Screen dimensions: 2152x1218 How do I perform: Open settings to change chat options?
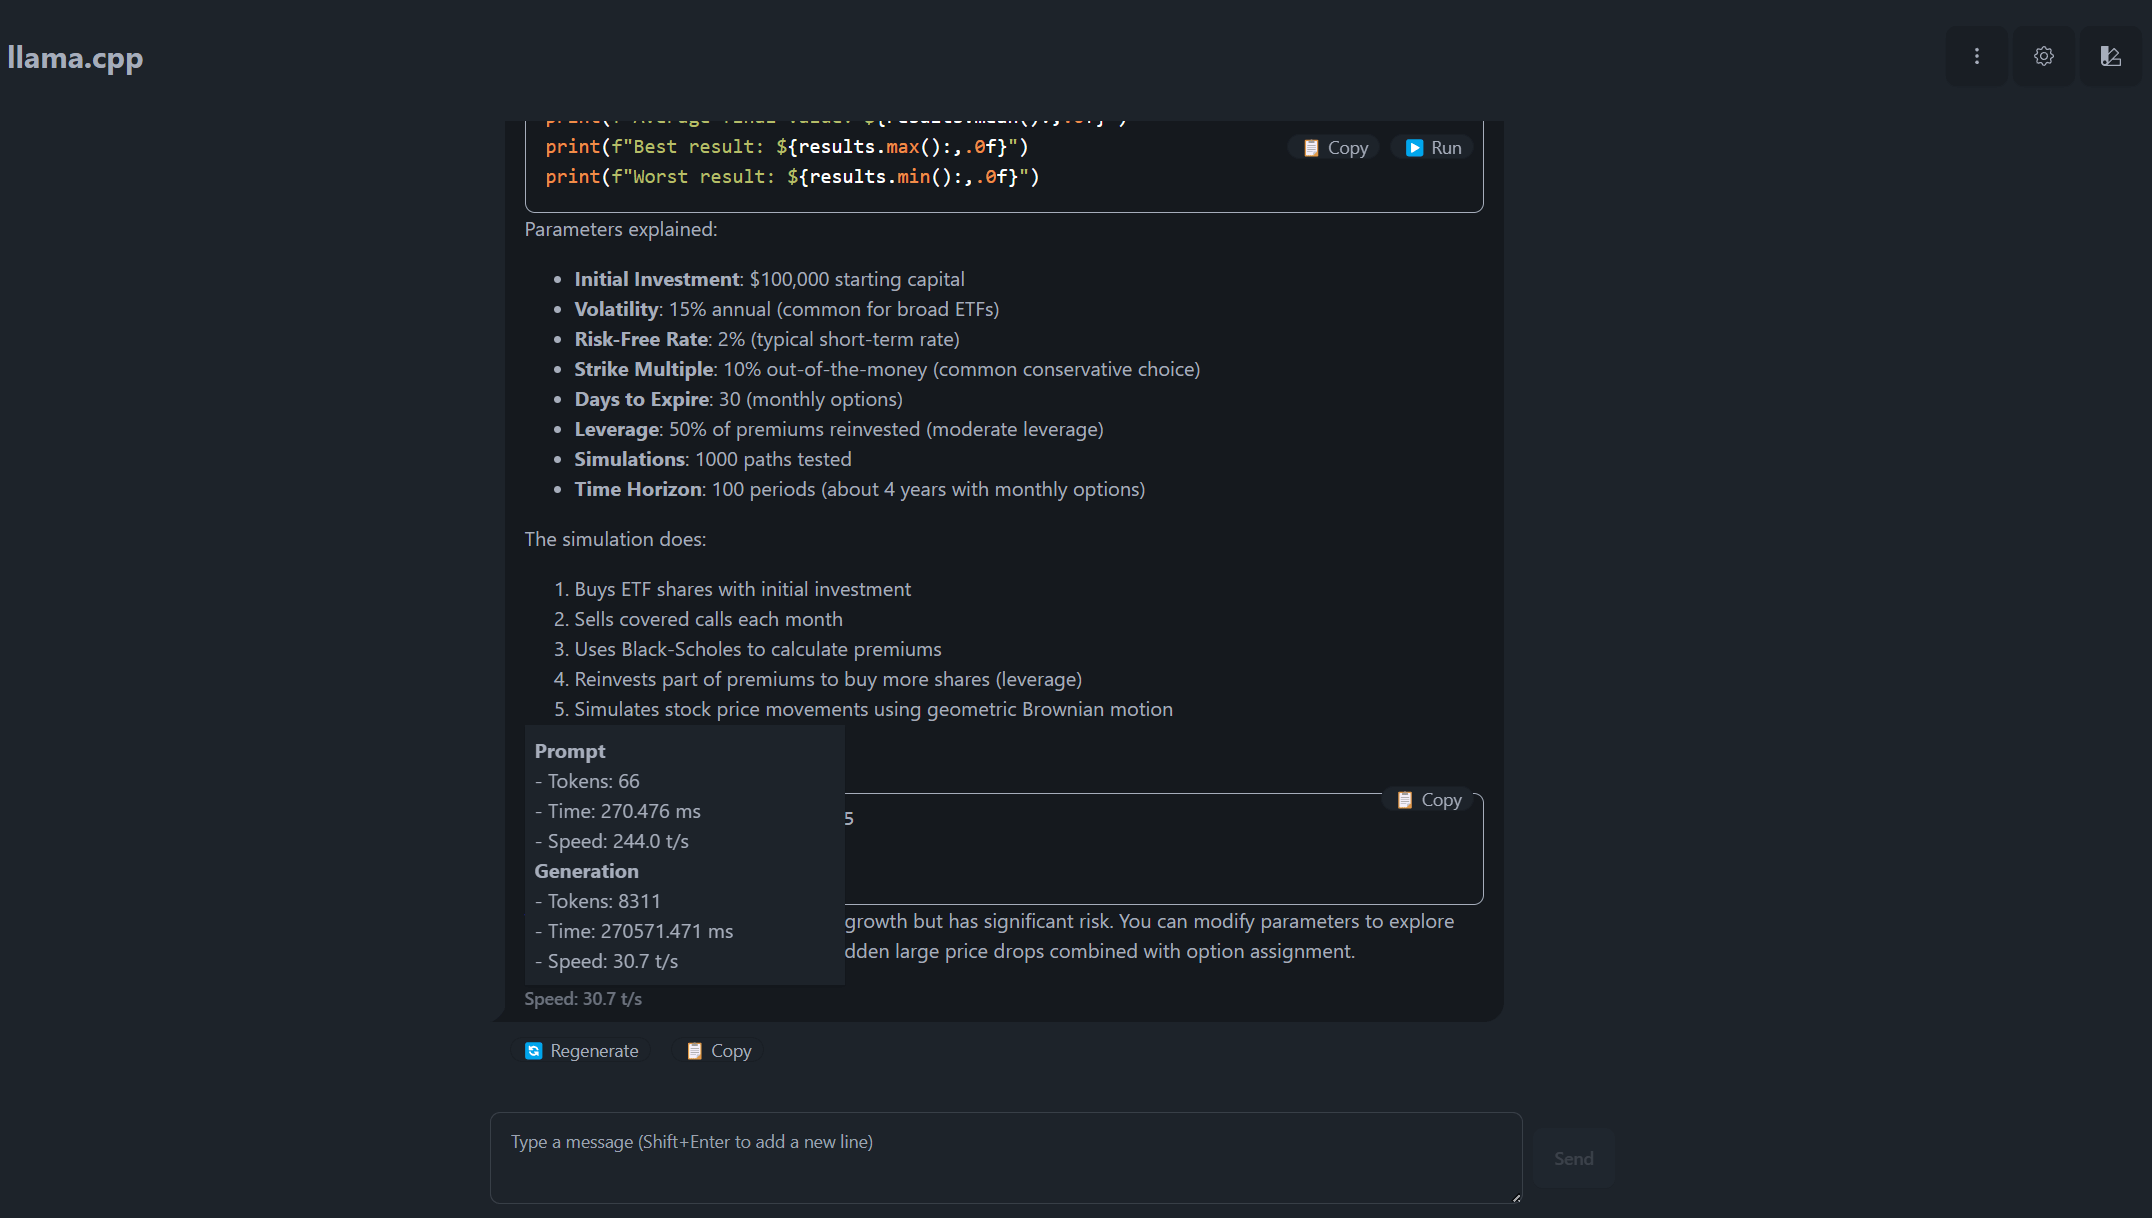[x=2043, y=56]
